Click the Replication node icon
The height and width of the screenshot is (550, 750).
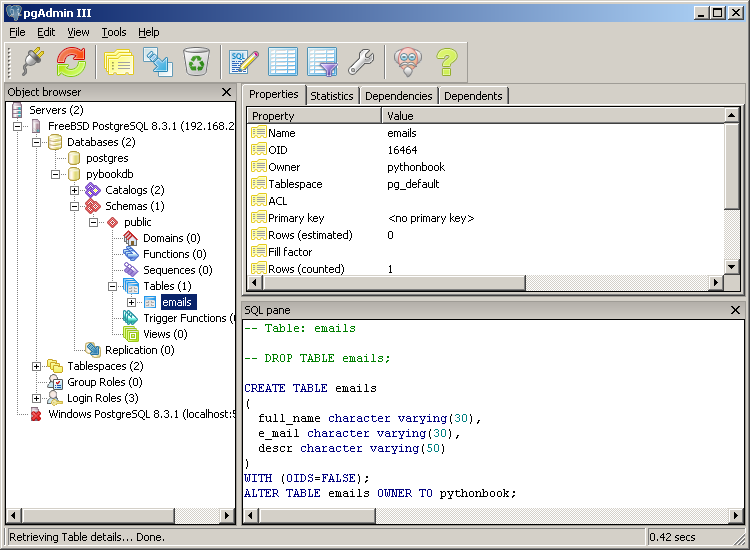click(x=93, y=350)
